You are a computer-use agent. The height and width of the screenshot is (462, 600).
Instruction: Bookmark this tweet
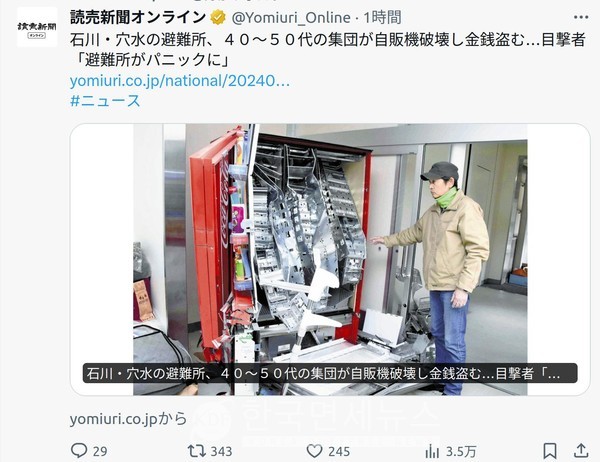(550, 451)
